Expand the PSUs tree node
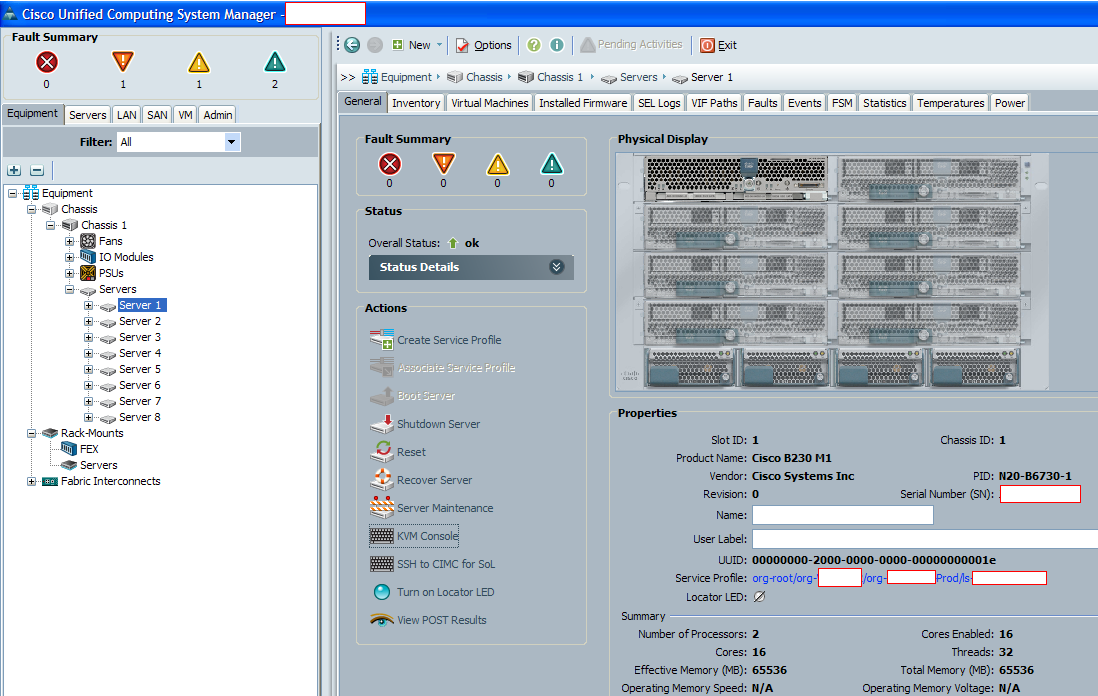The height and width of the screenshot is (696, 1098). point(70,273)
